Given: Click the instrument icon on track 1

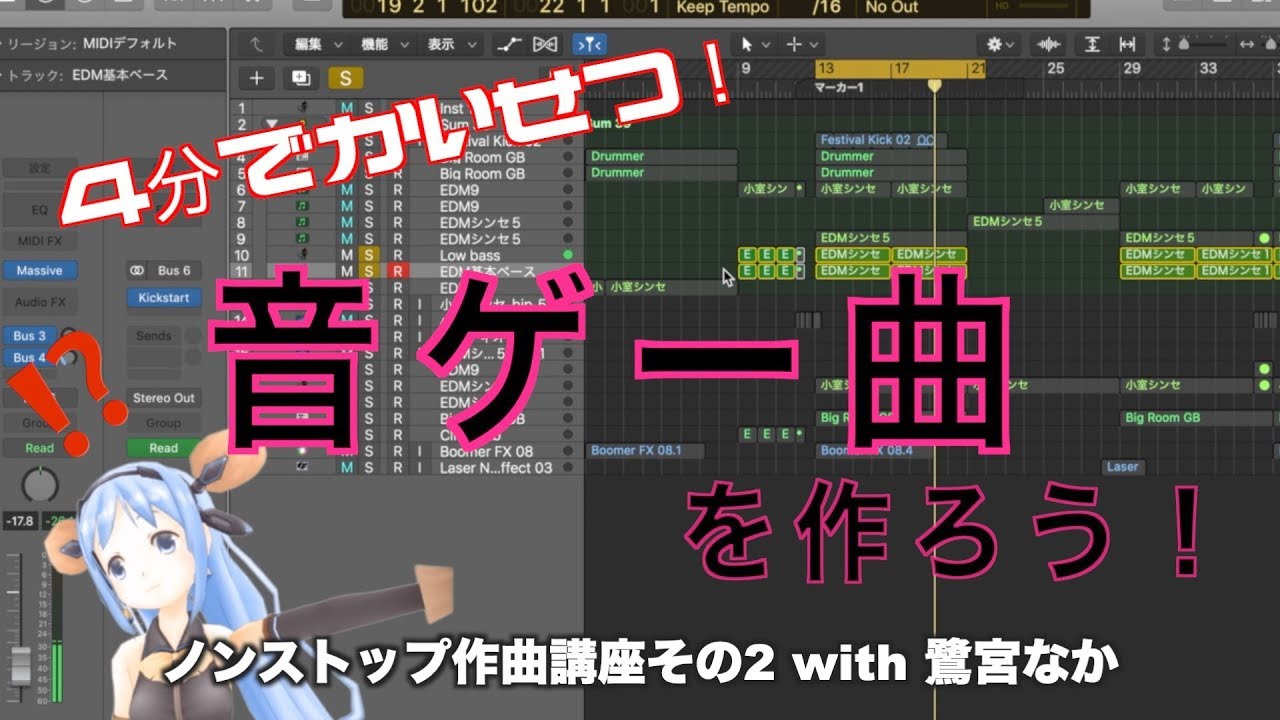Looking at the screenshot, I should click(302, 107).
